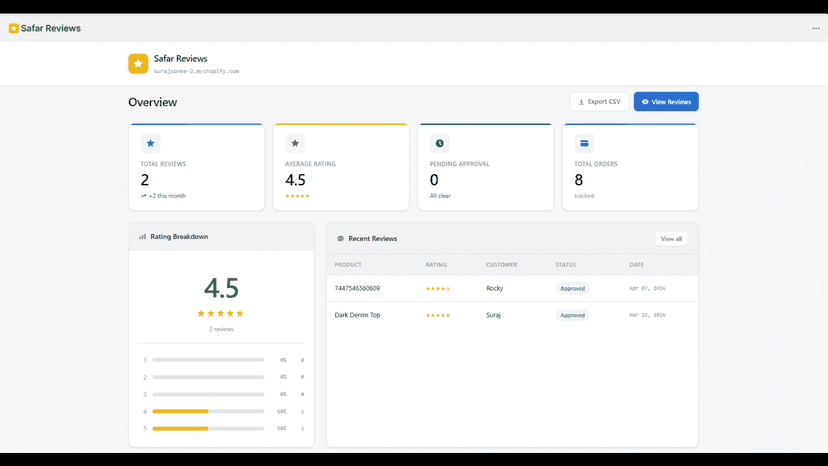Click the small star icon in top bar
Image resolution: width=828 pixels, height=466 pixels.
coord(14,28)
